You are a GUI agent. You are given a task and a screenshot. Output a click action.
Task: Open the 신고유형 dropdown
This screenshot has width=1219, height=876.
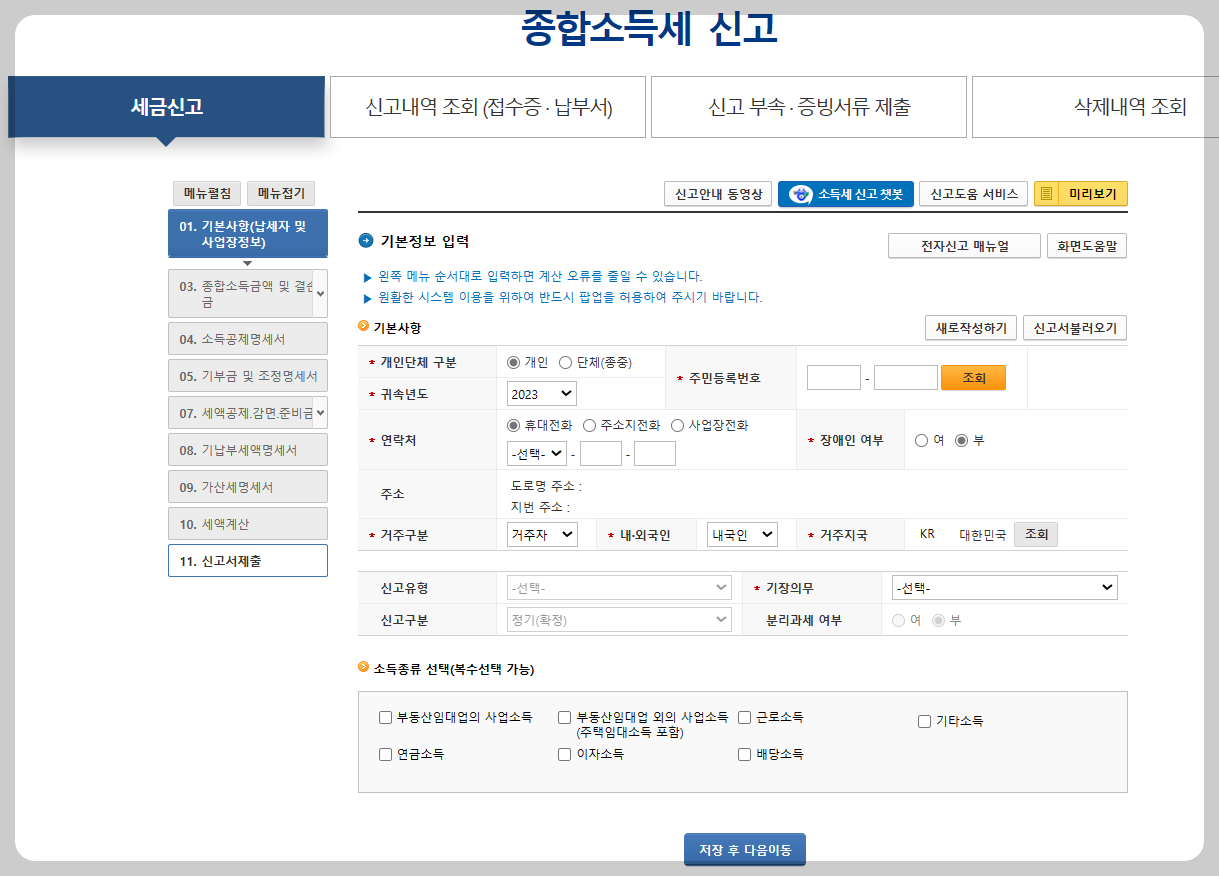(619, 588)
